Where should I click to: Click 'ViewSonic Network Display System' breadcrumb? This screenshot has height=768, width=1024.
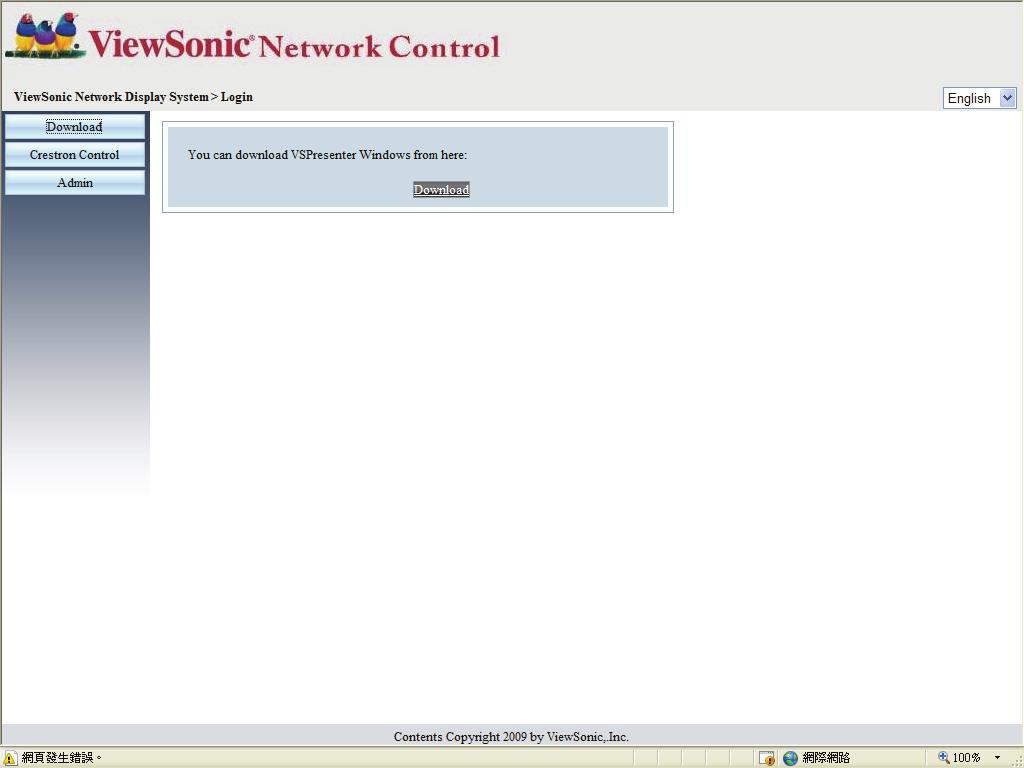111,97
